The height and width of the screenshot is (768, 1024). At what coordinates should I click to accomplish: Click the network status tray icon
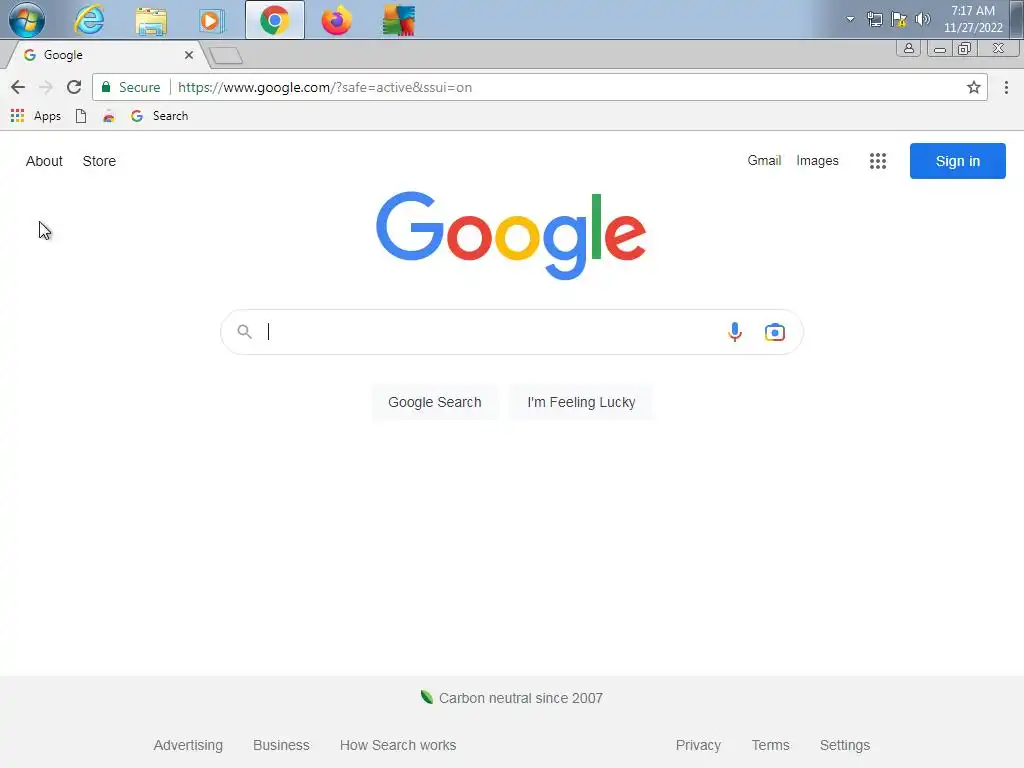874,19
